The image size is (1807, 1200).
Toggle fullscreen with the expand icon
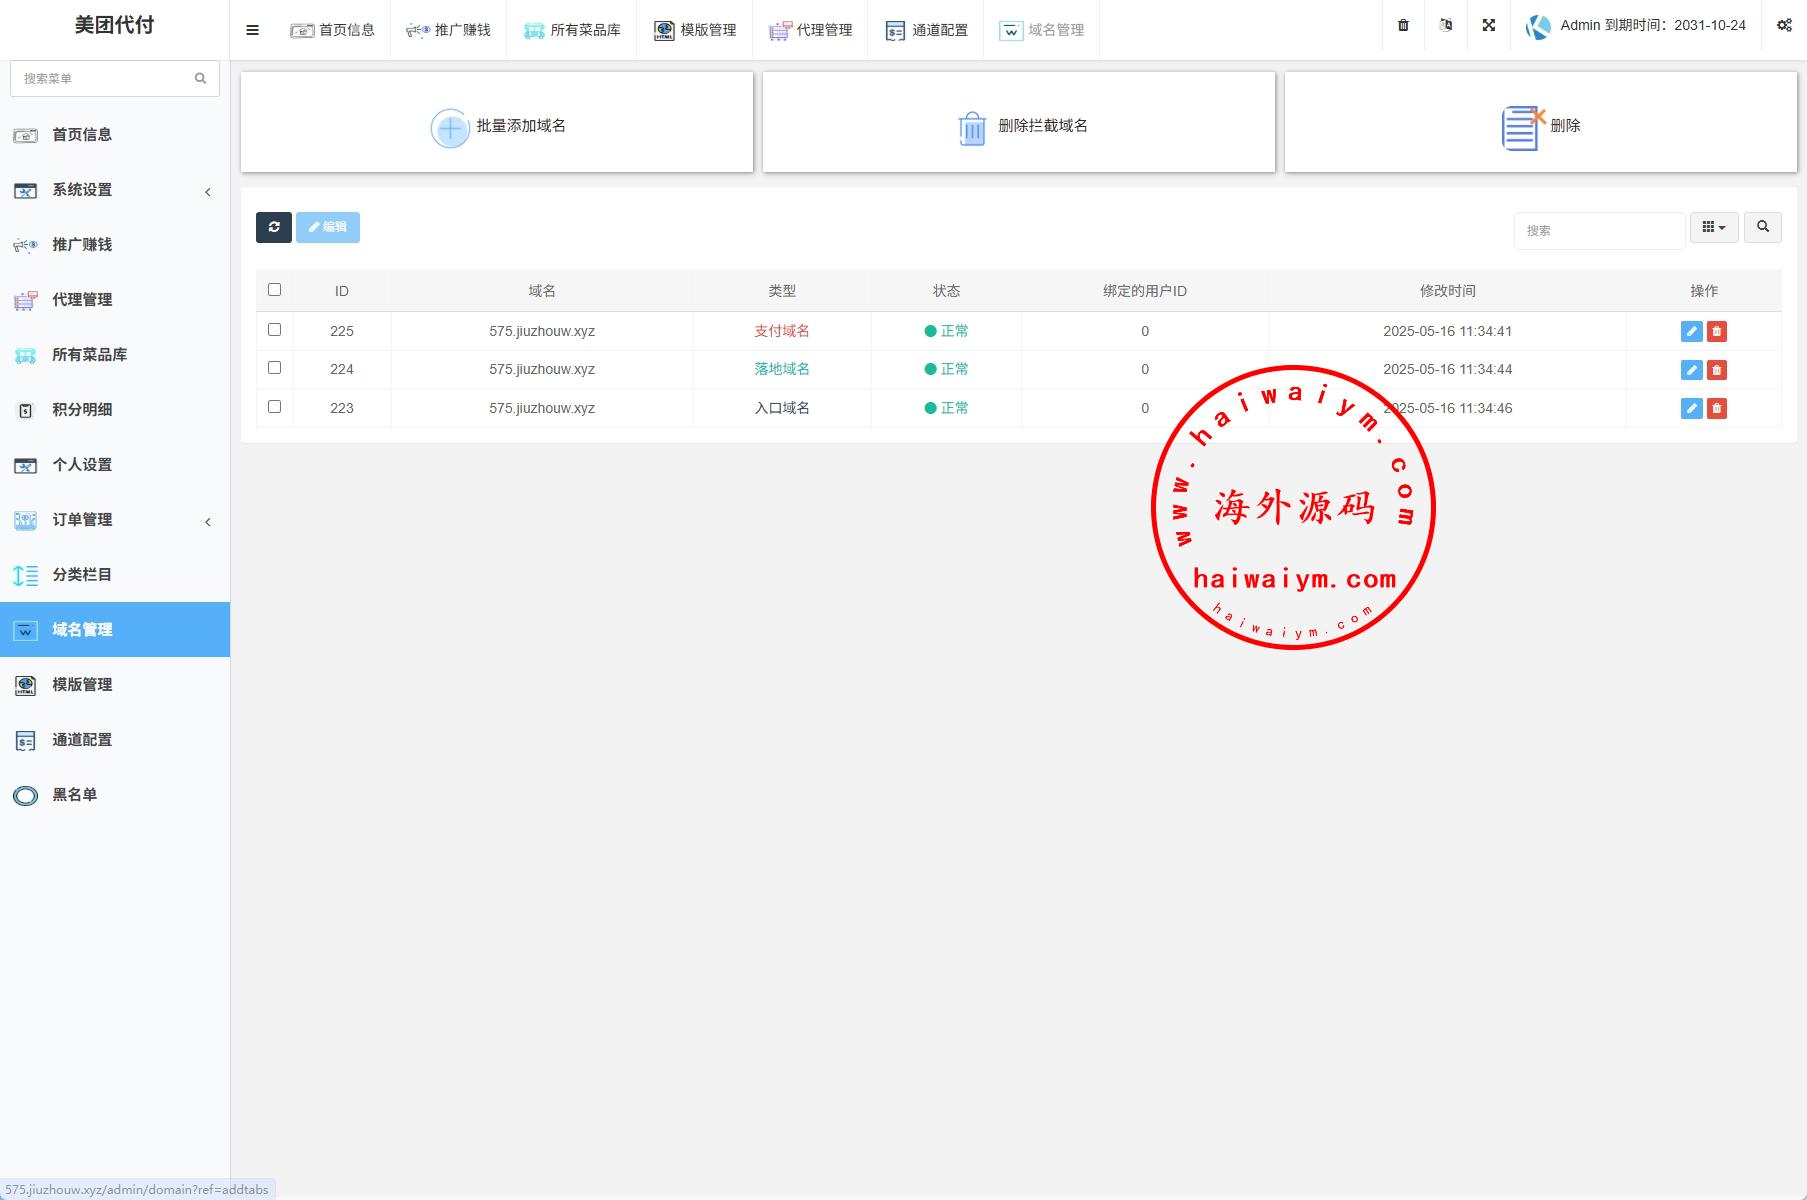[x=1488, y=26]
